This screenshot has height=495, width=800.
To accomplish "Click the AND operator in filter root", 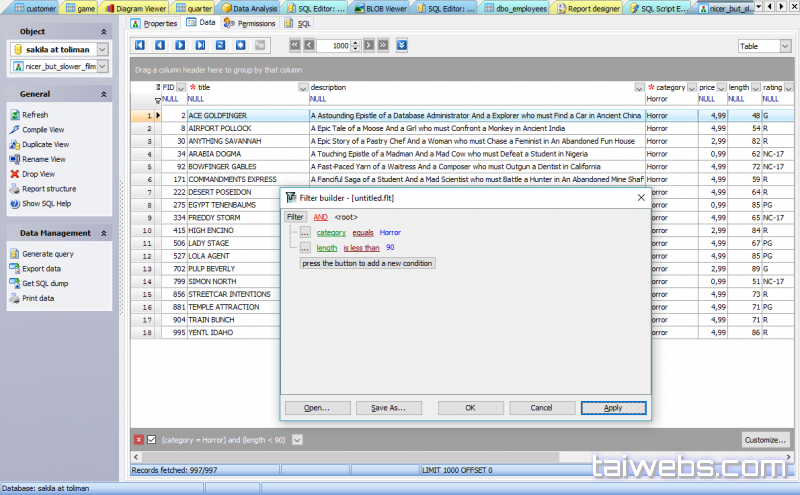I will (x=320, y=217).
